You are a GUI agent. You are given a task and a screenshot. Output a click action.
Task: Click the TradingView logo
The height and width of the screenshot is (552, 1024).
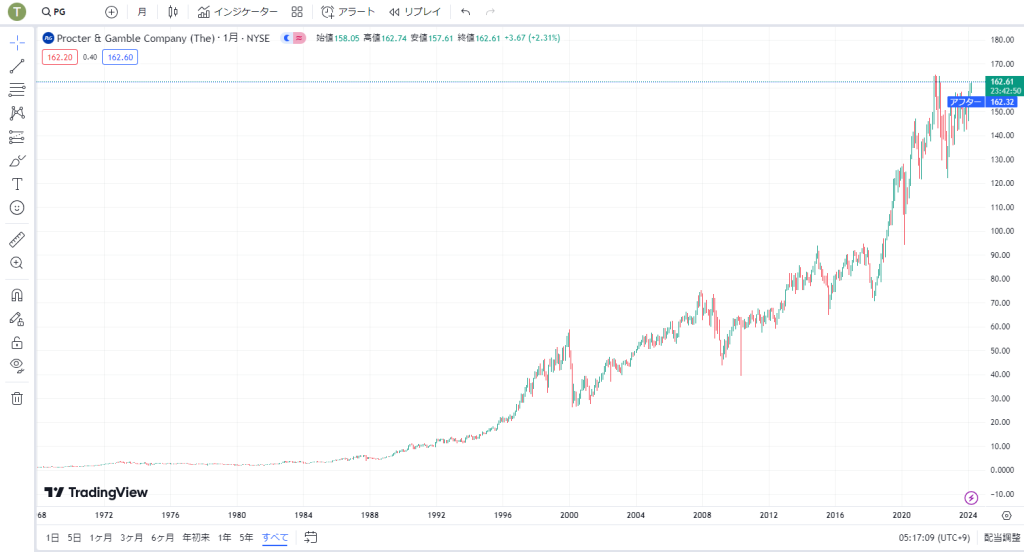click(x=96, y=493)
